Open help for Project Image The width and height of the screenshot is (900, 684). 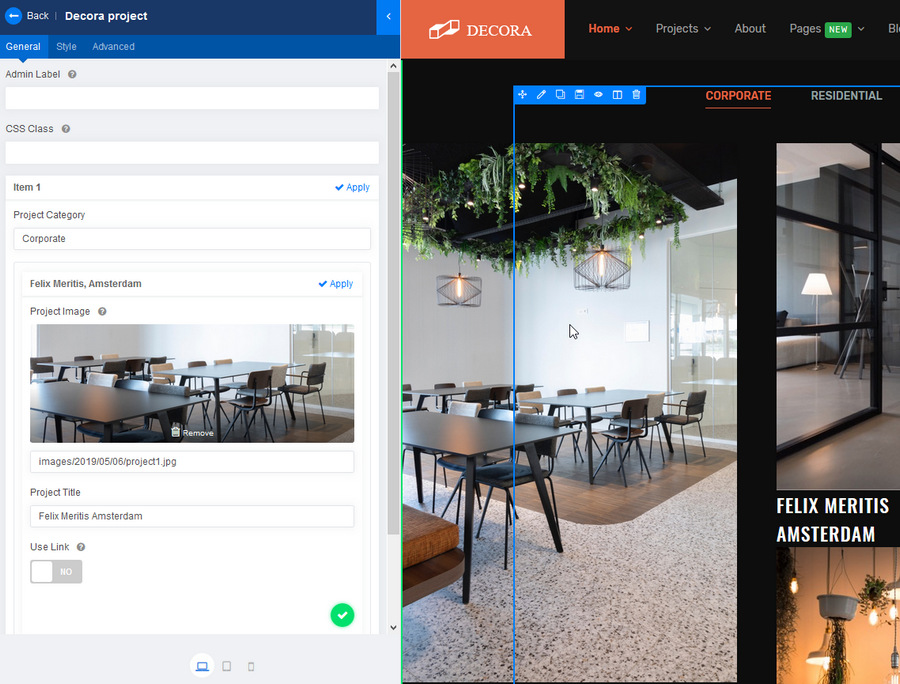coord(102,312)
